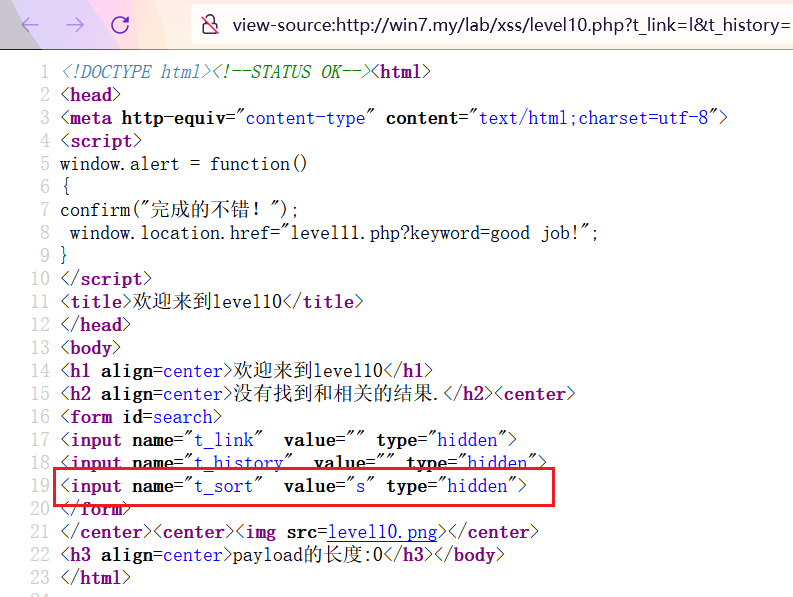Reload the page with the refresh icon
The image size is (793, 597).
[120, 25]
